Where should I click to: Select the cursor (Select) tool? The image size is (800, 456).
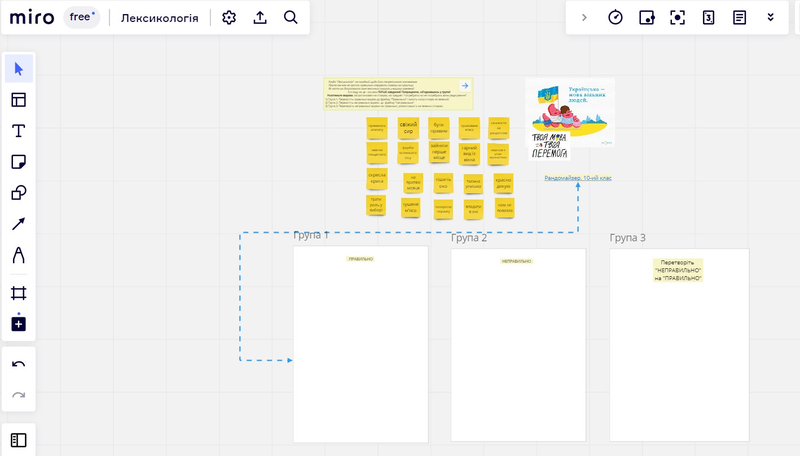point(19,69)
